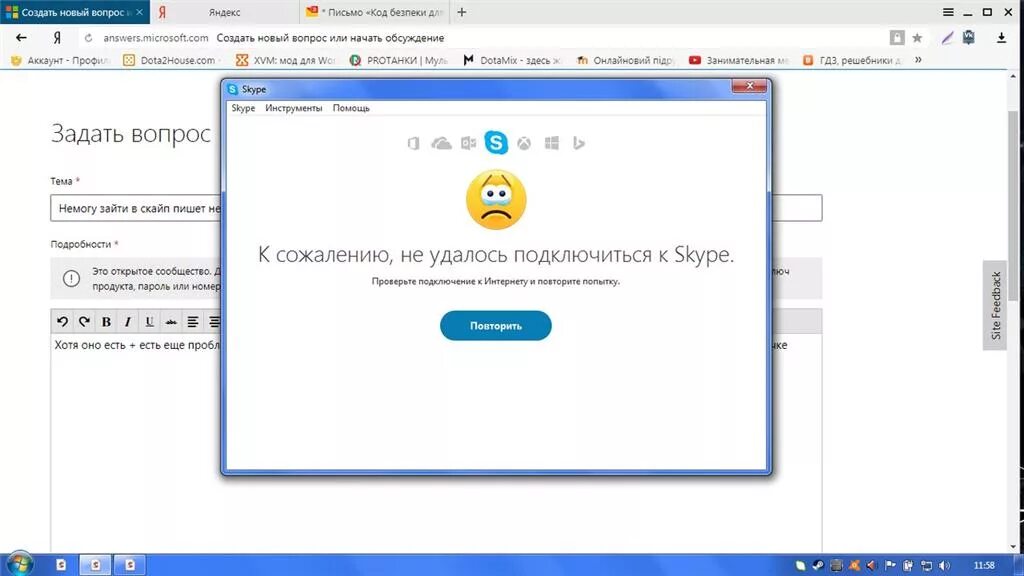Open the XVM: мод для bookmark
1024x576 pixels.
285,60
